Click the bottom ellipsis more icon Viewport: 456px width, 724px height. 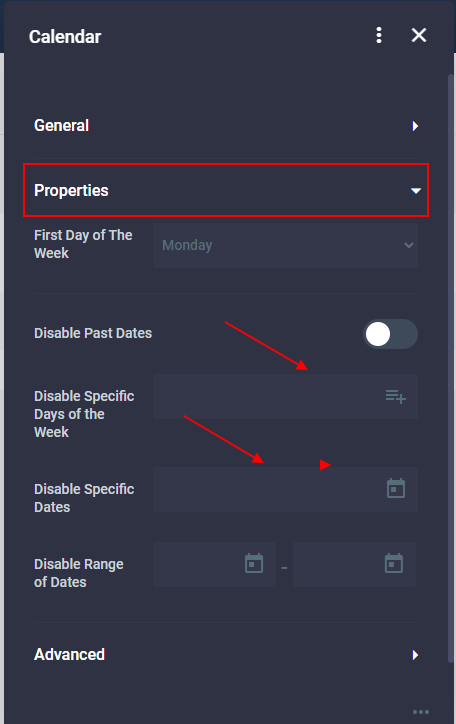coord(420,712)
